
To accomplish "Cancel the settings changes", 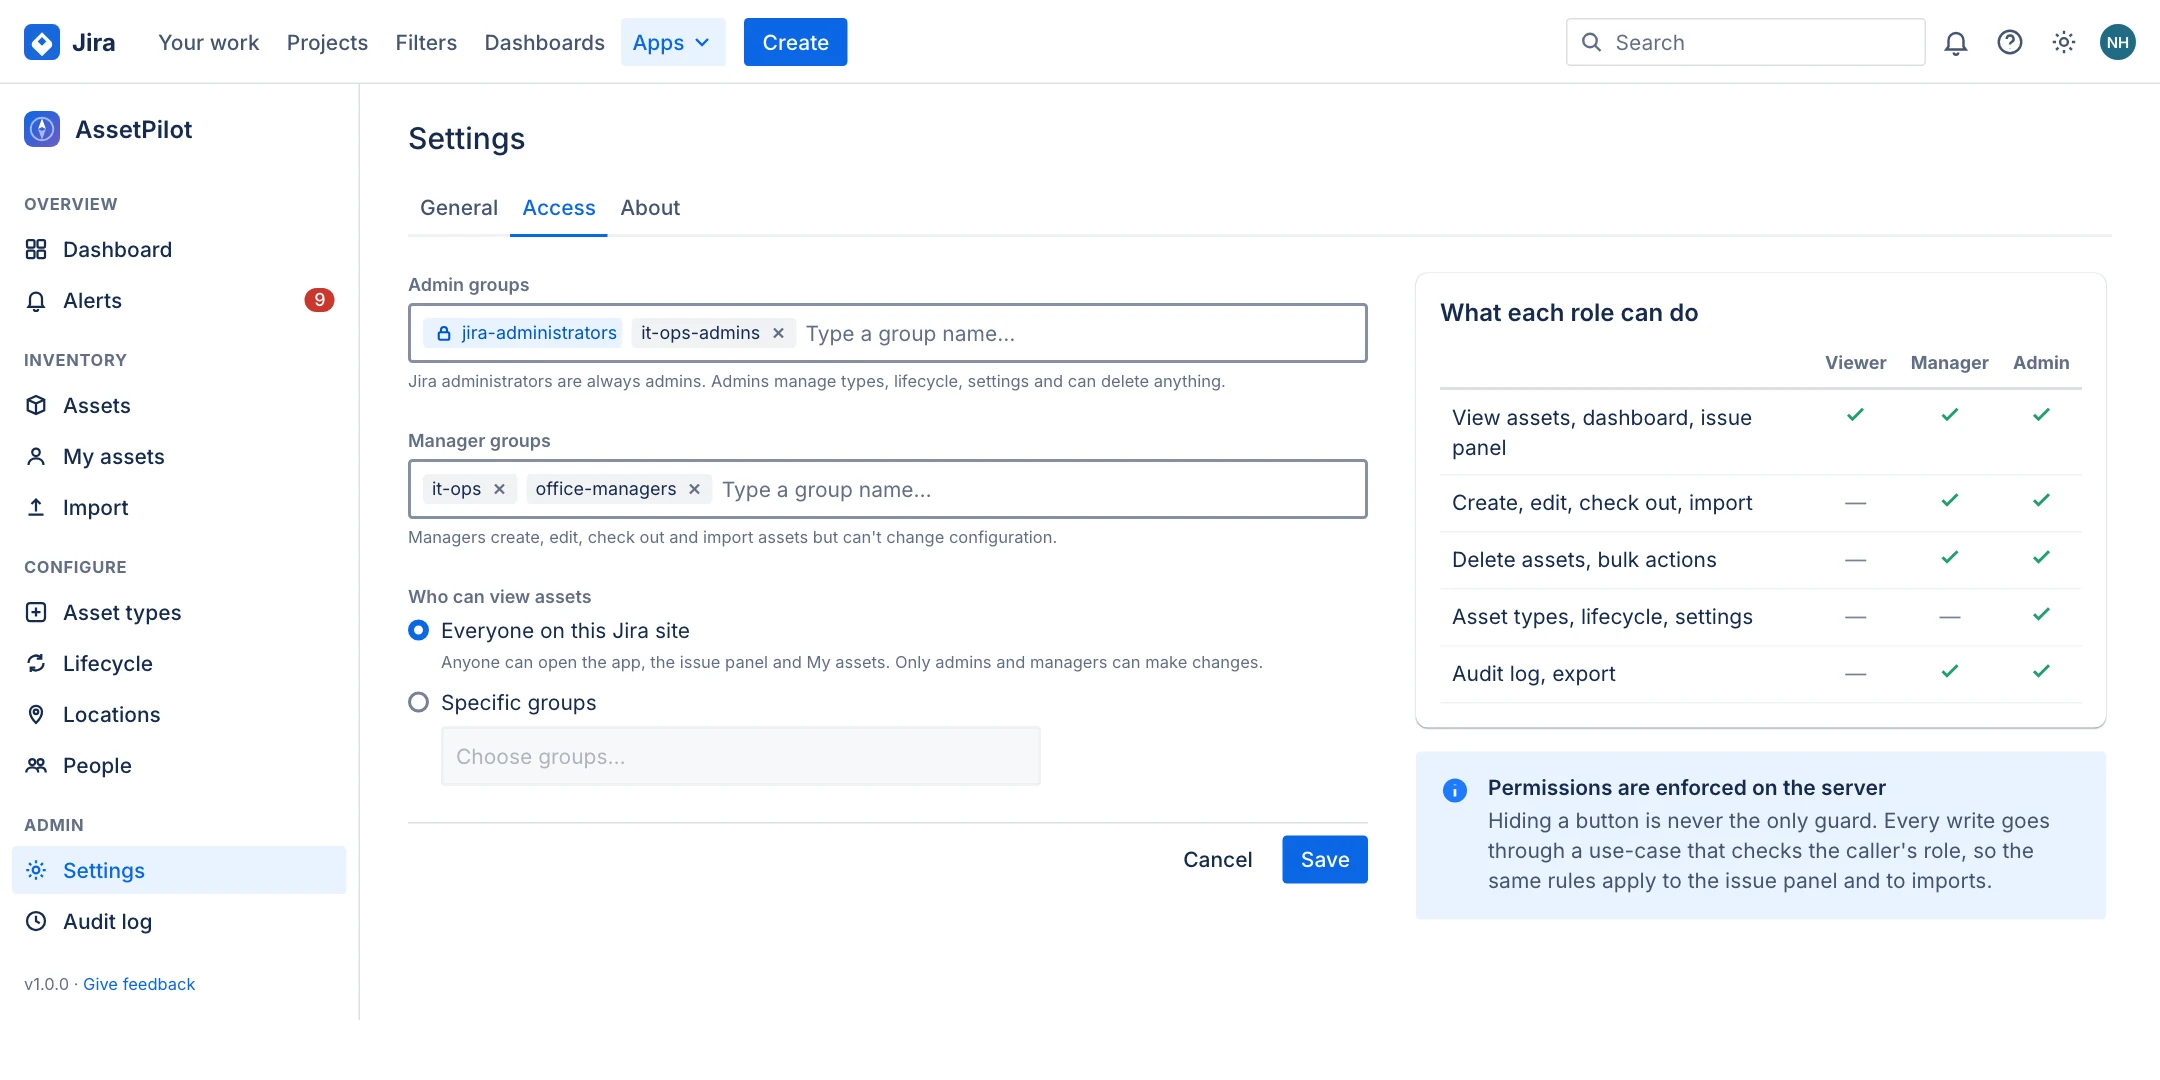I will tap(1217, 859).
